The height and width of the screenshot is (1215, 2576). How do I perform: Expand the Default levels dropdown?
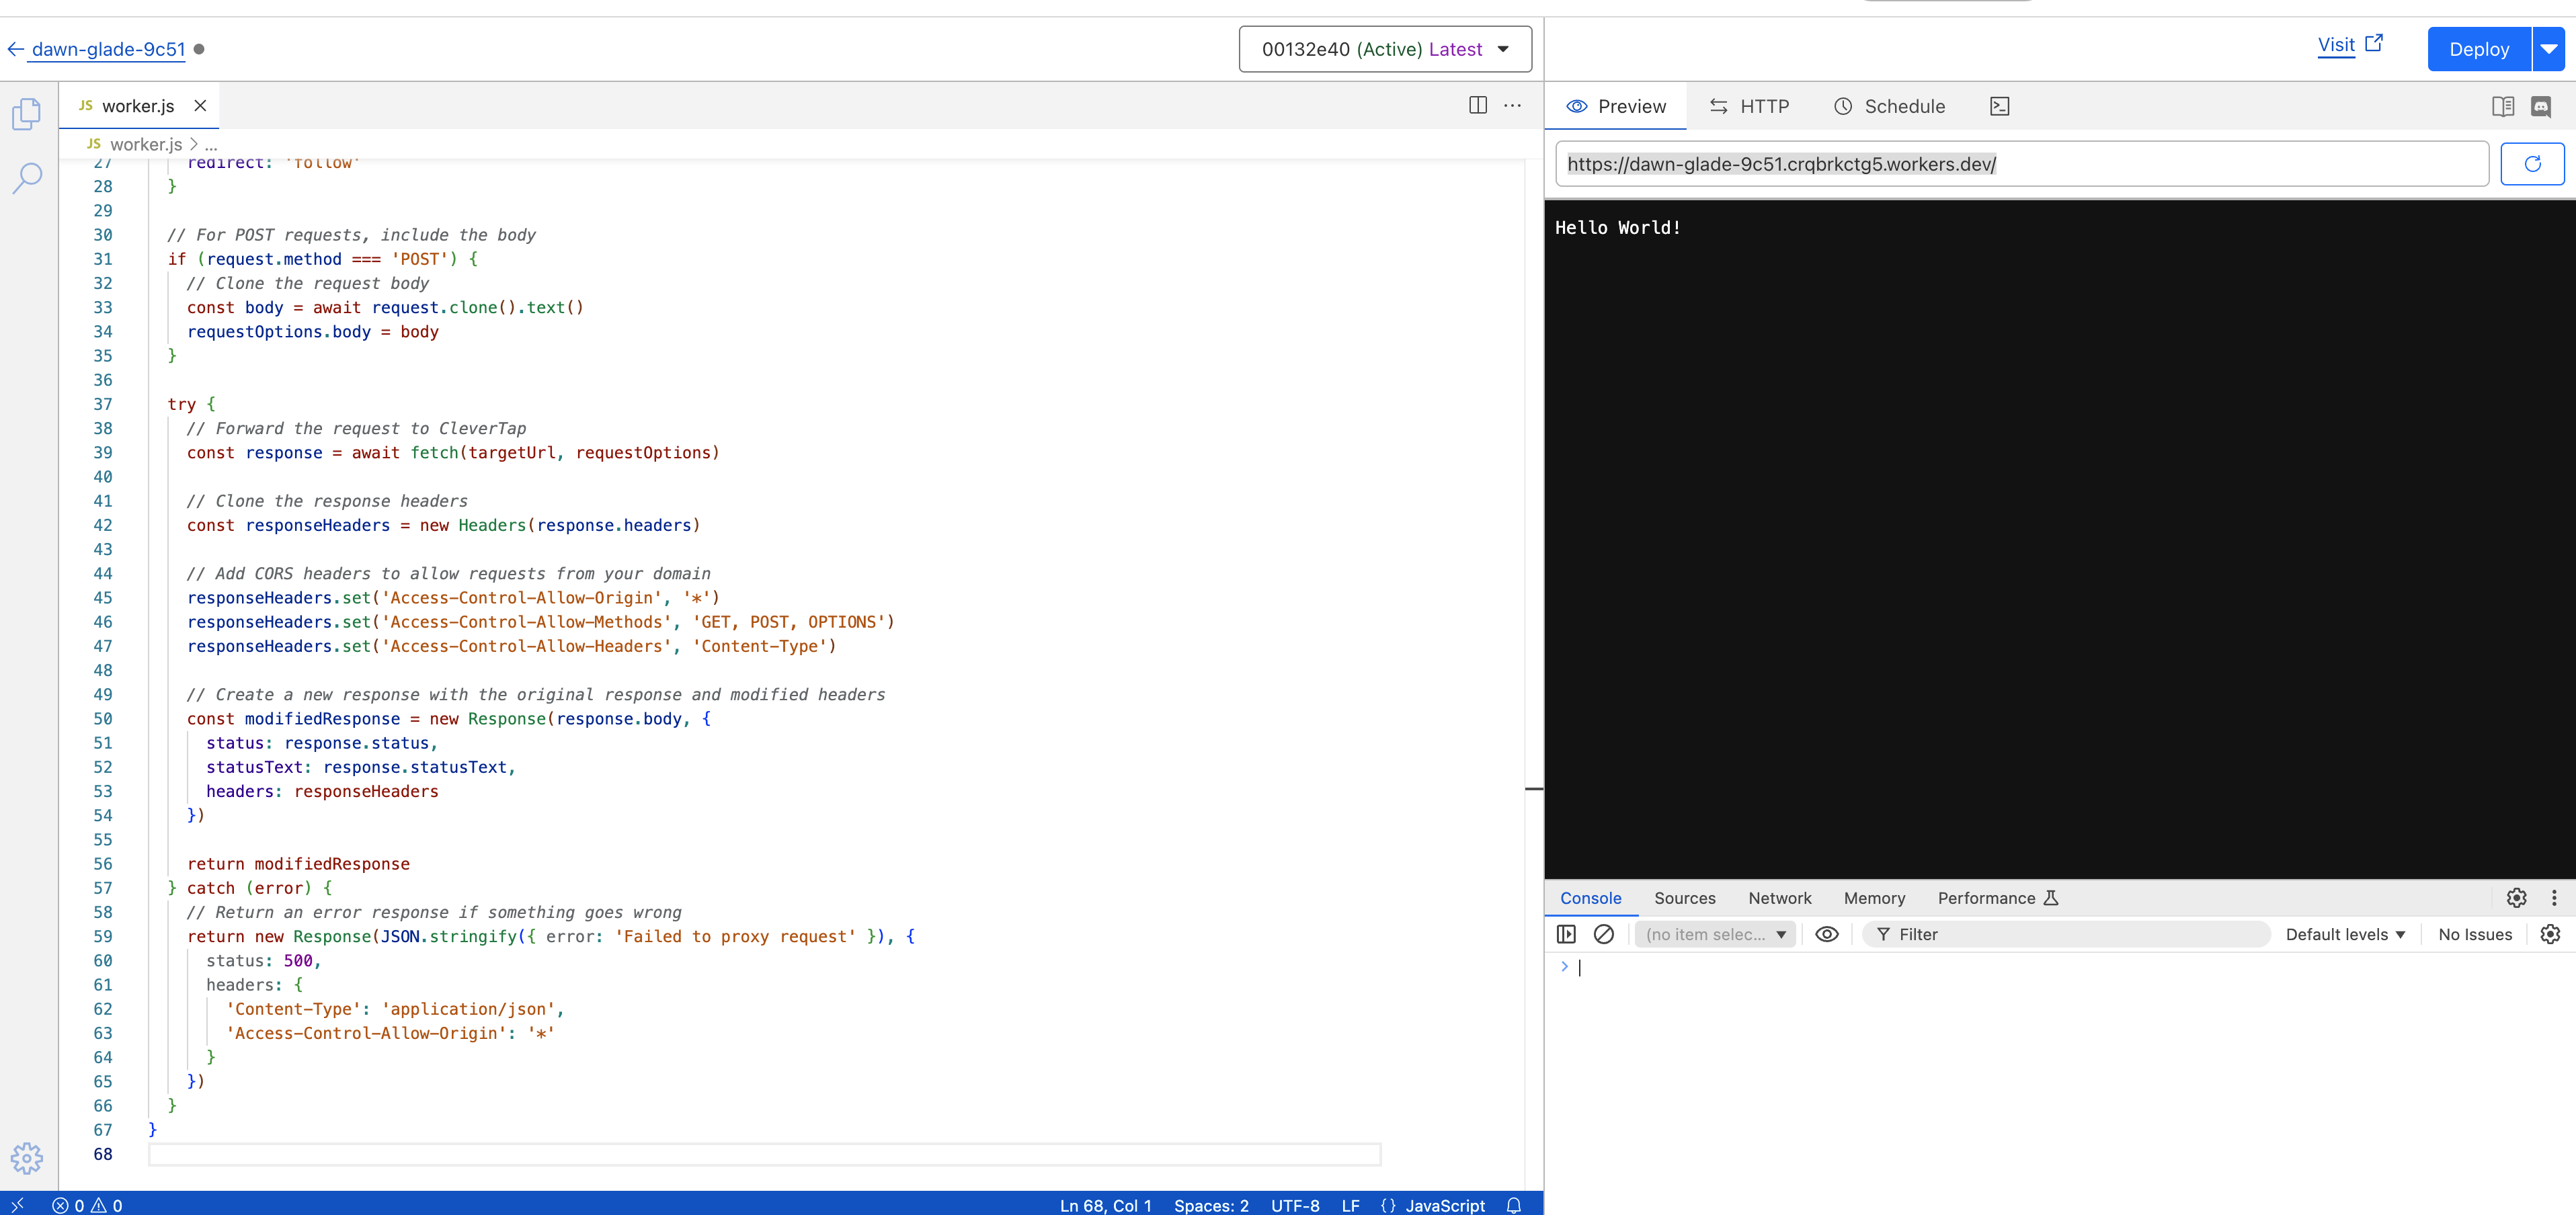(x=2344, y=934)
